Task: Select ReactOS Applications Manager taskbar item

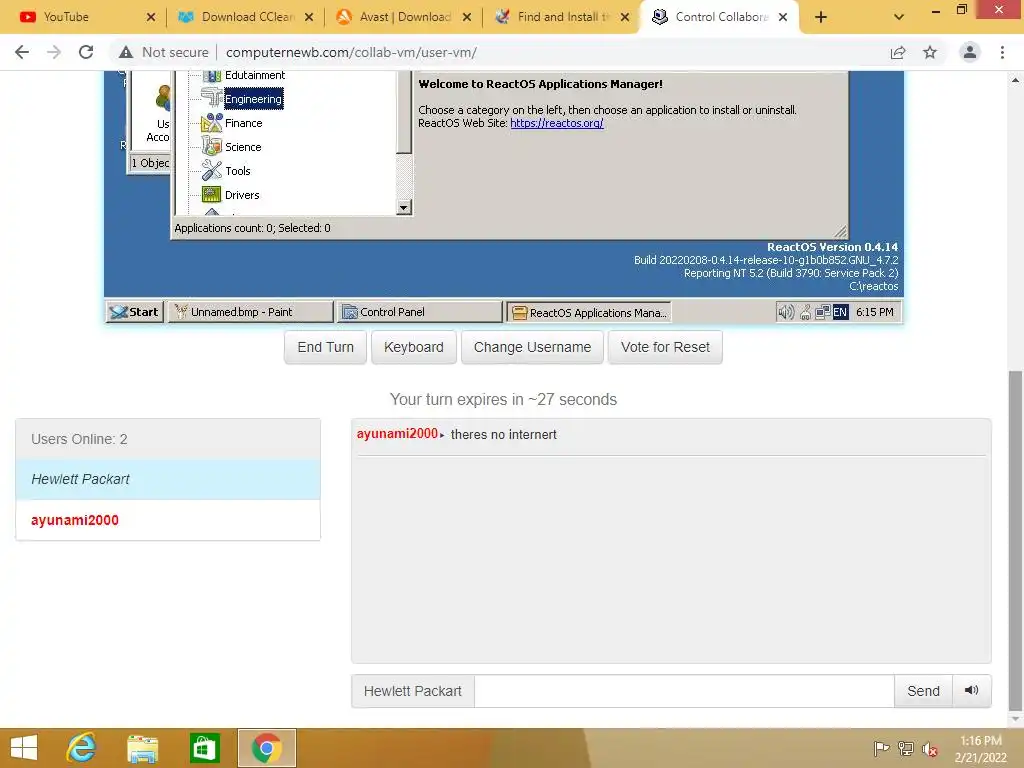Action: click(589, 313)
